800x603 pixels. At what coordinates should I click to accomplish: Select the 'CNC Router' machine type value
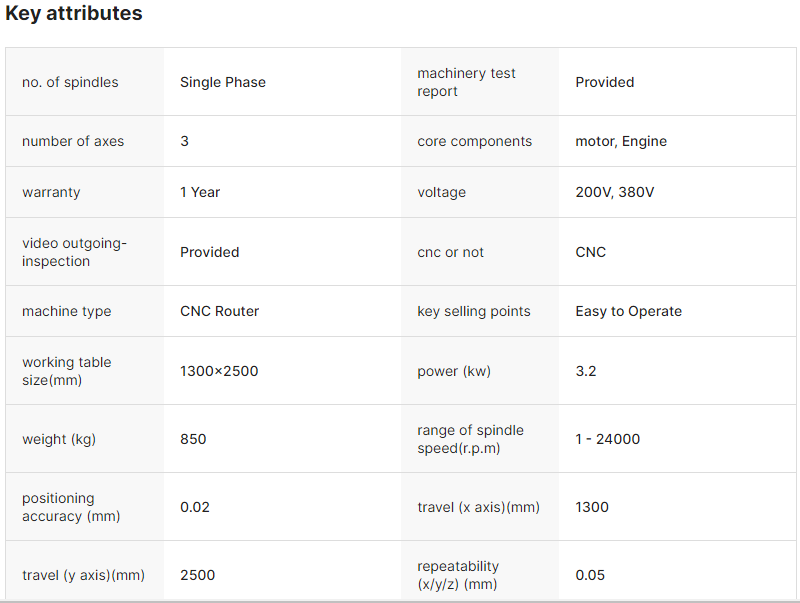pyautogui.click(x=219, y=311)
